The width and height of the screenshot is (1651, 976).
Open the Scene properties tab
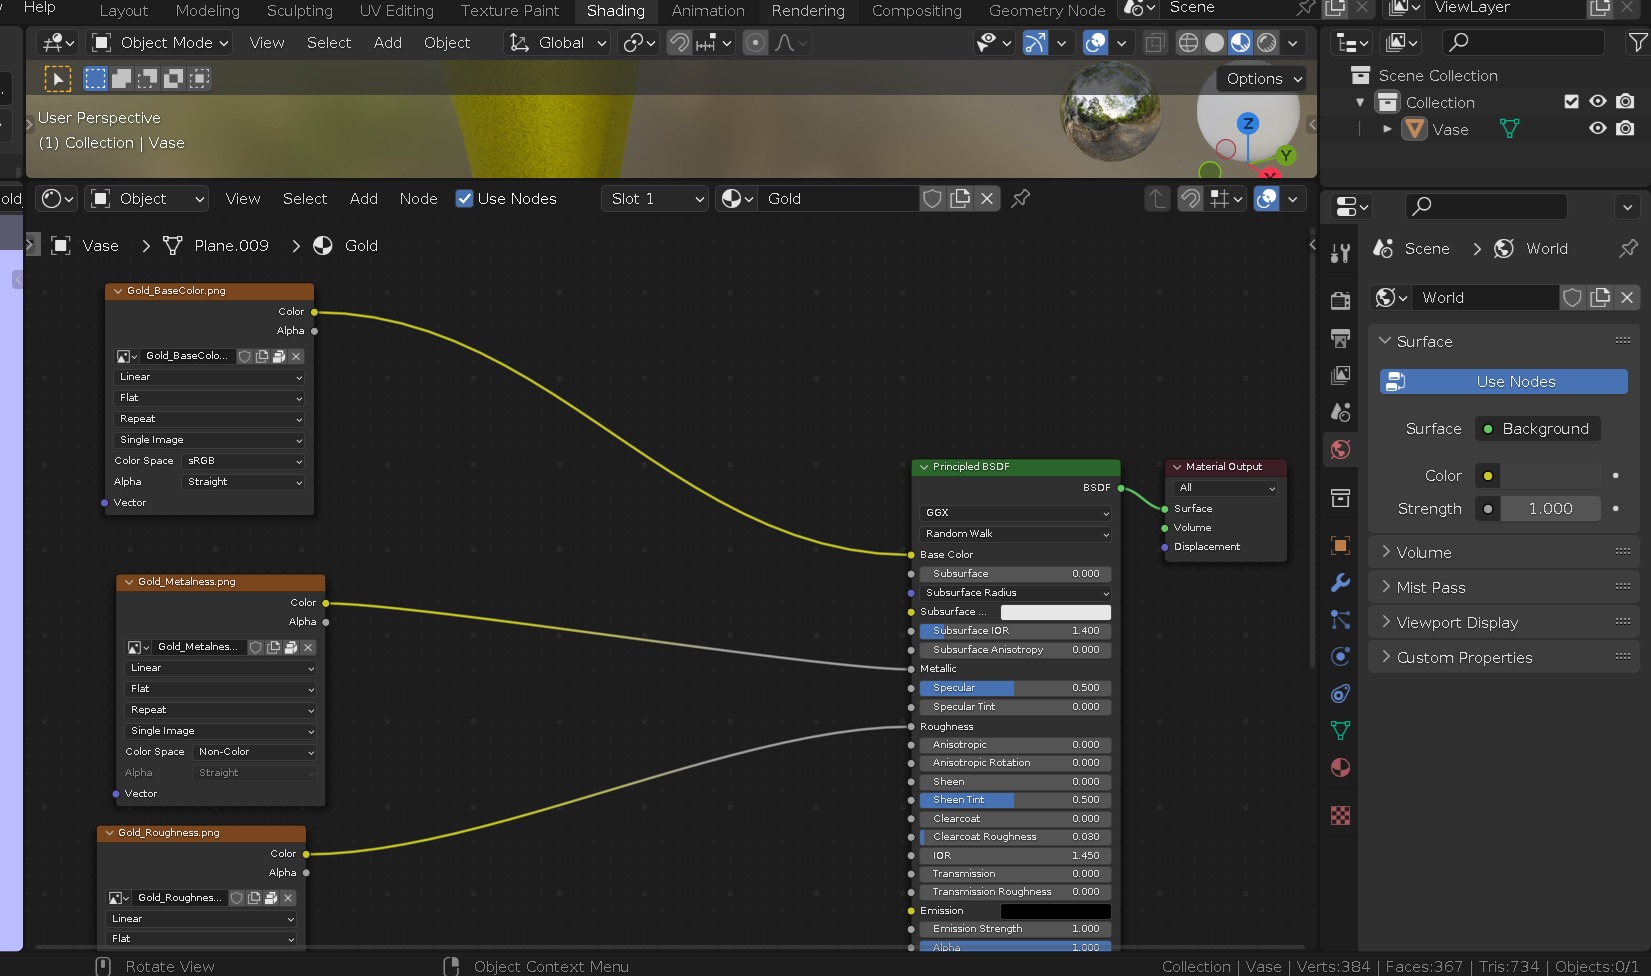click(1341, 412)
